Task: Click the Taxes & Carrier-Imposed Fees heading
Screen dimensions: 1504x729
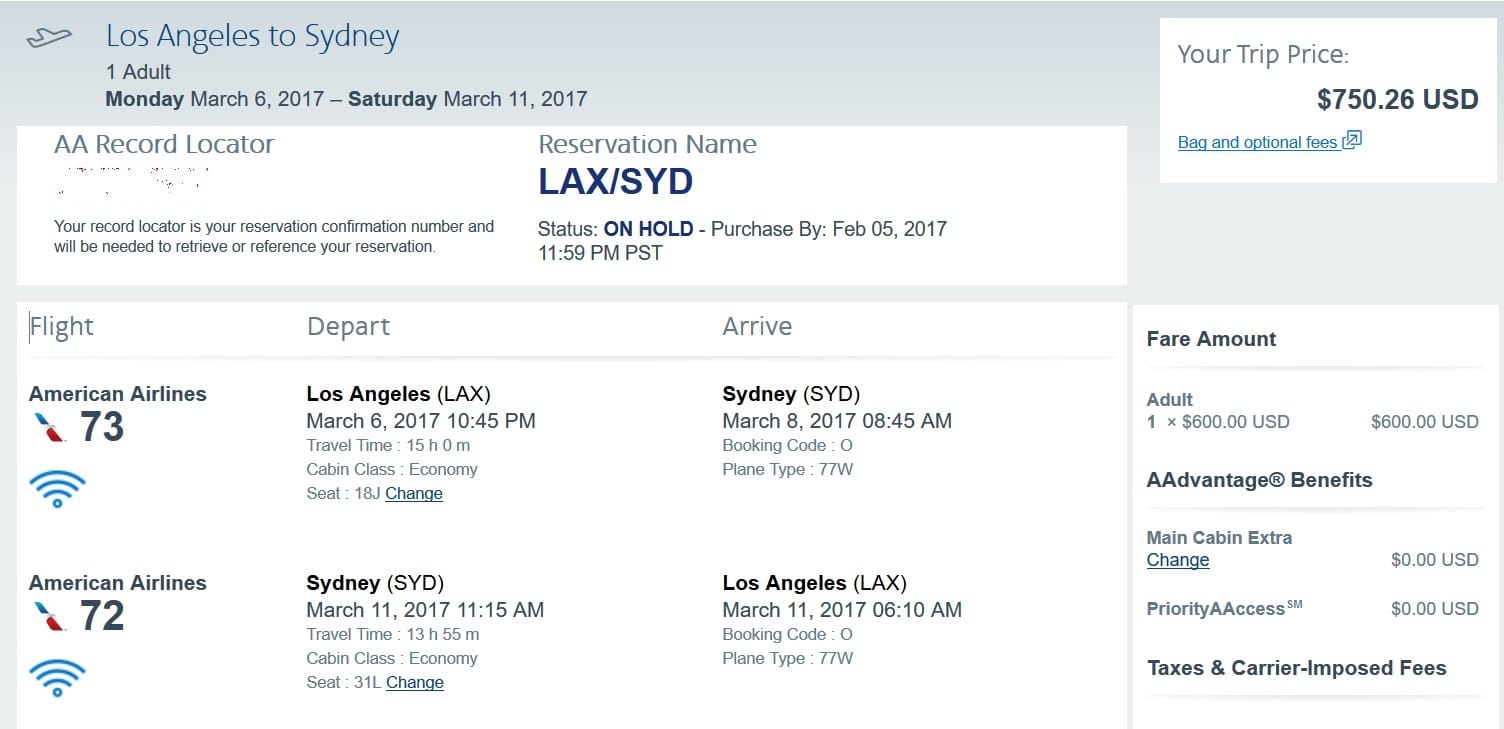Action: (1297, 668)
